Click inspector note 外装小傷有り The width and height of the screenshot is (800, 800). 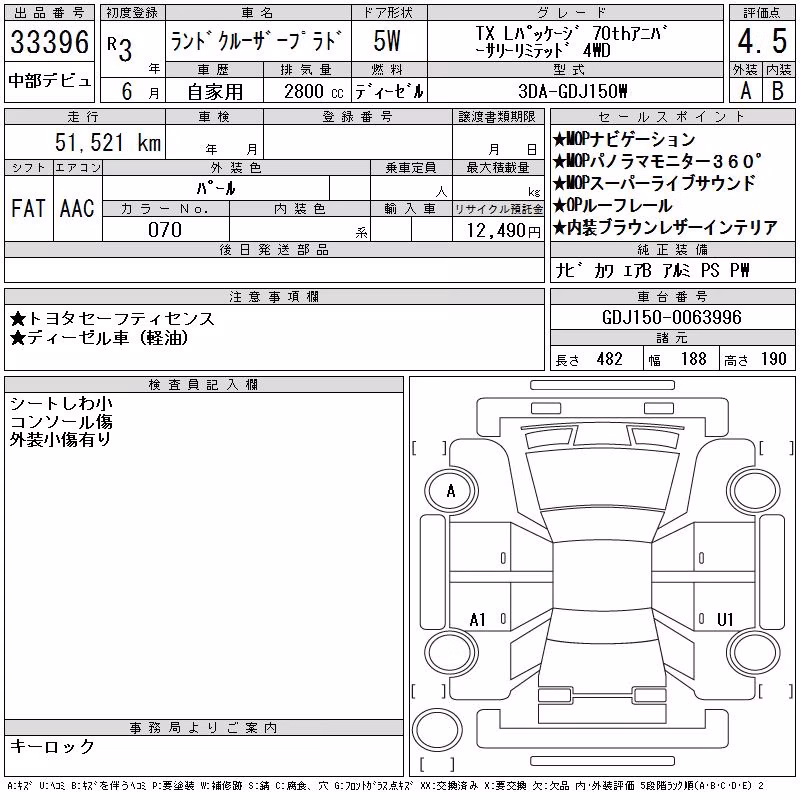click(60, 439)
